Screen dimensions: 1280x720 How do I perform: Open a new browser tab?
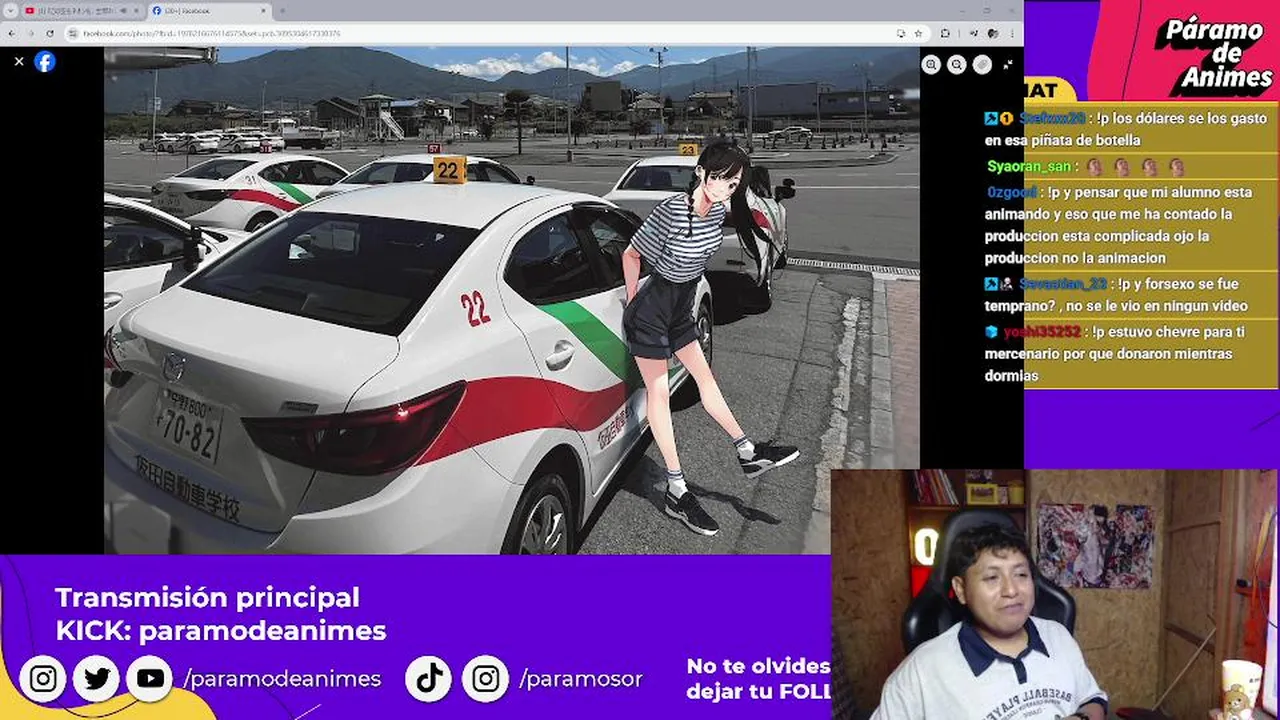coord(282,11)
